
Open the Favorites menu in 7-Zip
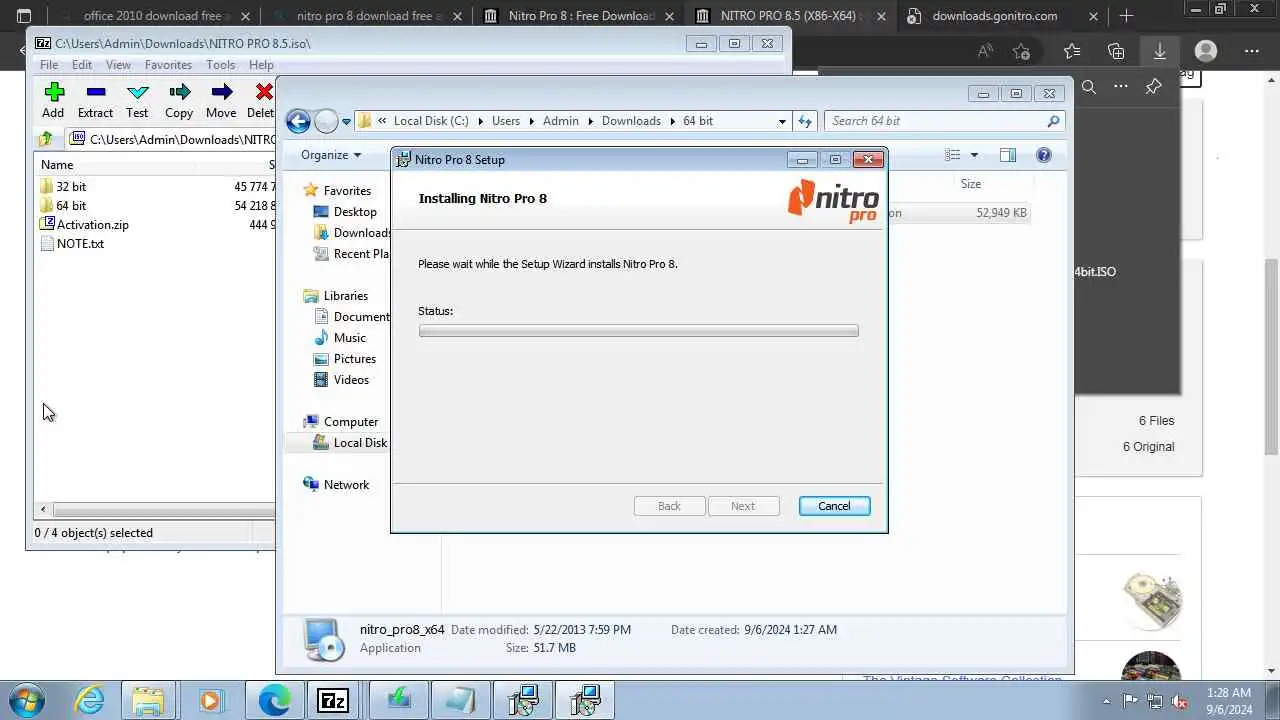coord(168,65)
